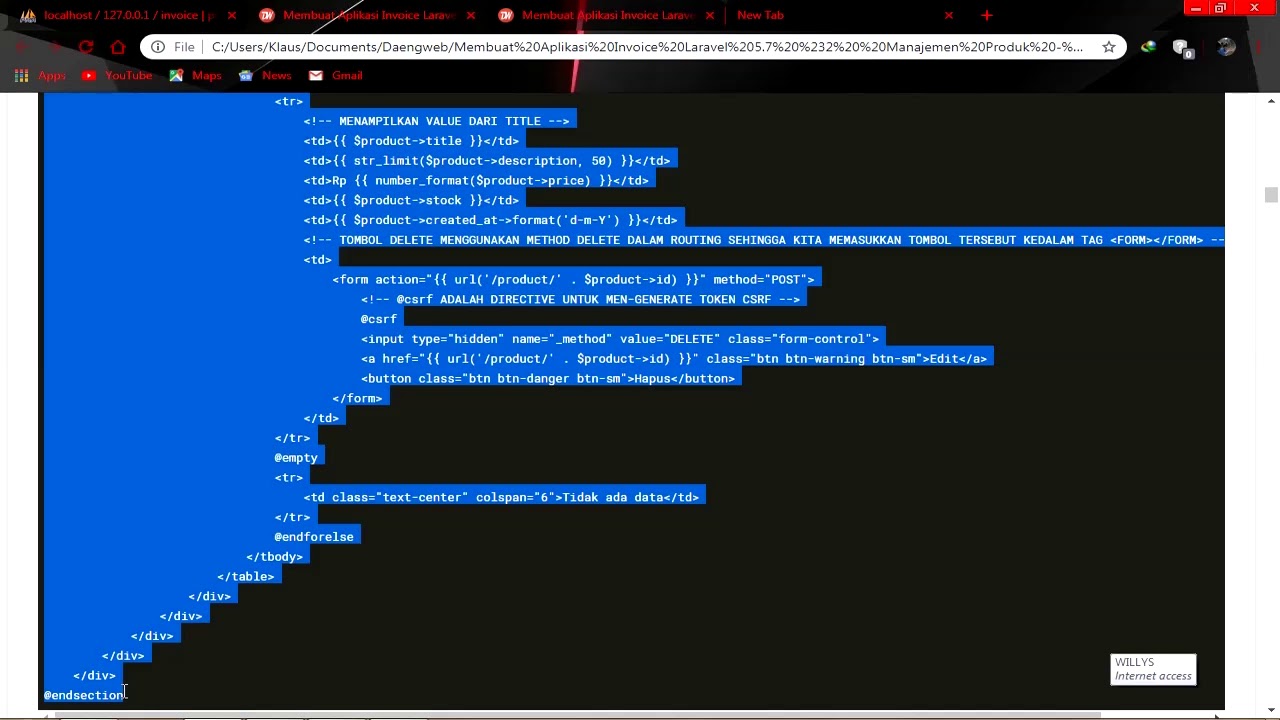Click the MENAMPILKAN VALUE DARI TITLE comment

pyautogui.click(x=437, y=121)
